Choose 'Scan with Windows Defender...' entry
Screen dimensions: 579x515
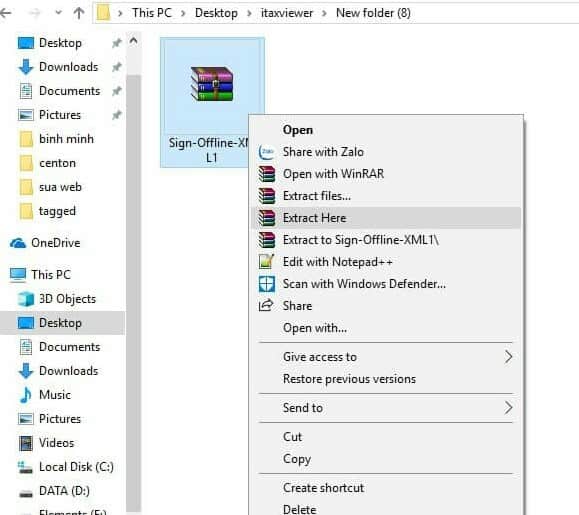386,284
